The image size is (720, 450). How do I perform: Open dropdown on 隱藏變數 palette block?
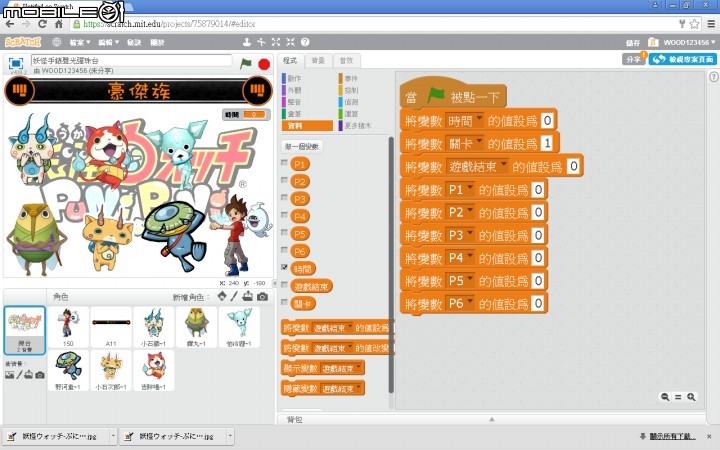358,388
